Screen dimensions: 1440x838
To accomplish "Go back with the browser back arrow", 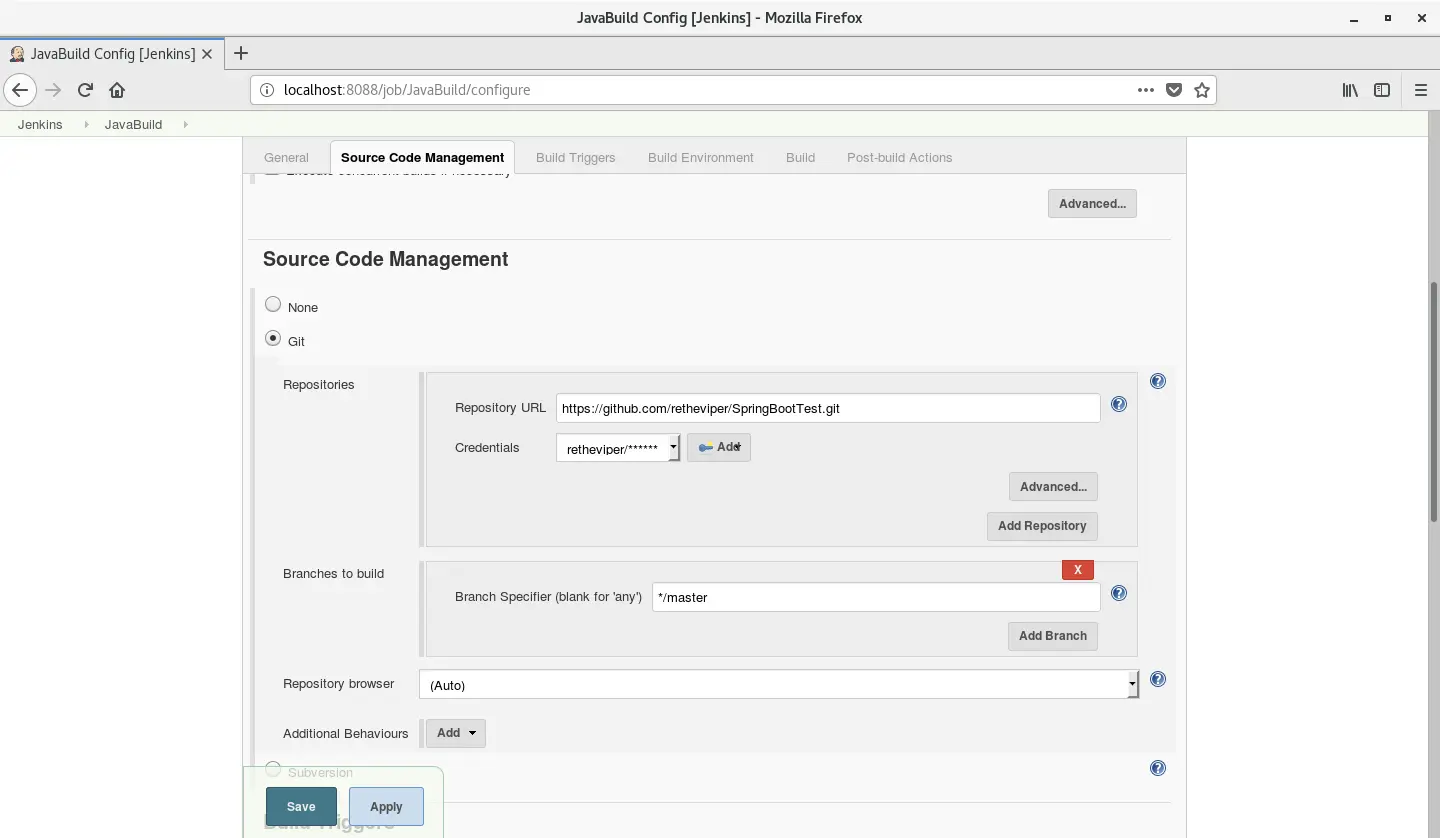I will click(20, 90).
